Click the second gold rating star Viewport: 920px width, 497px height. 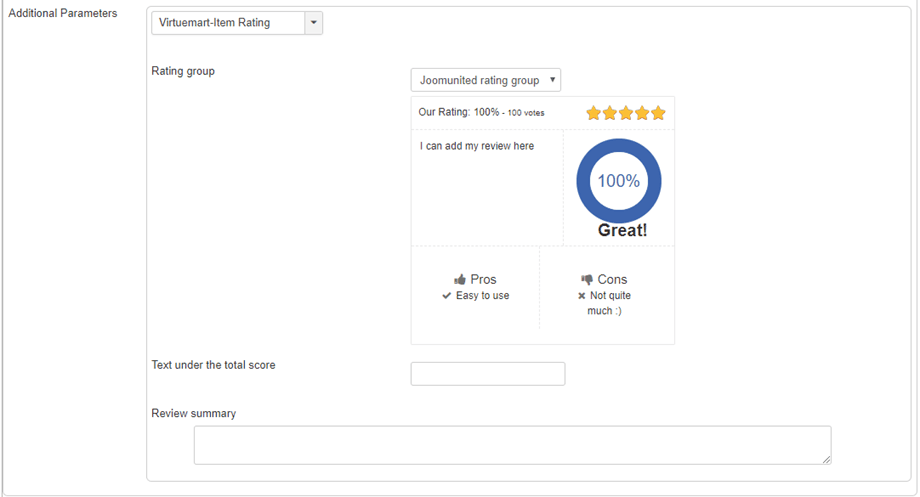(610, 113)
